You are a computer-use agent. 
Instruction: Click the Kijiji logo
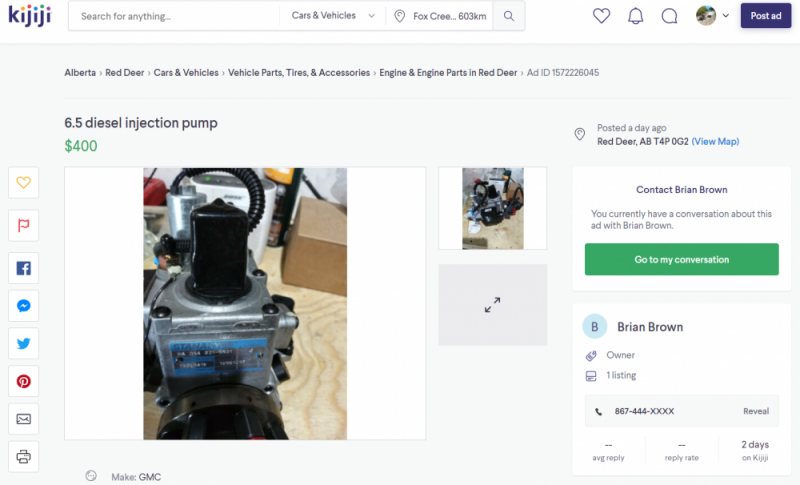tap(31, 16)
